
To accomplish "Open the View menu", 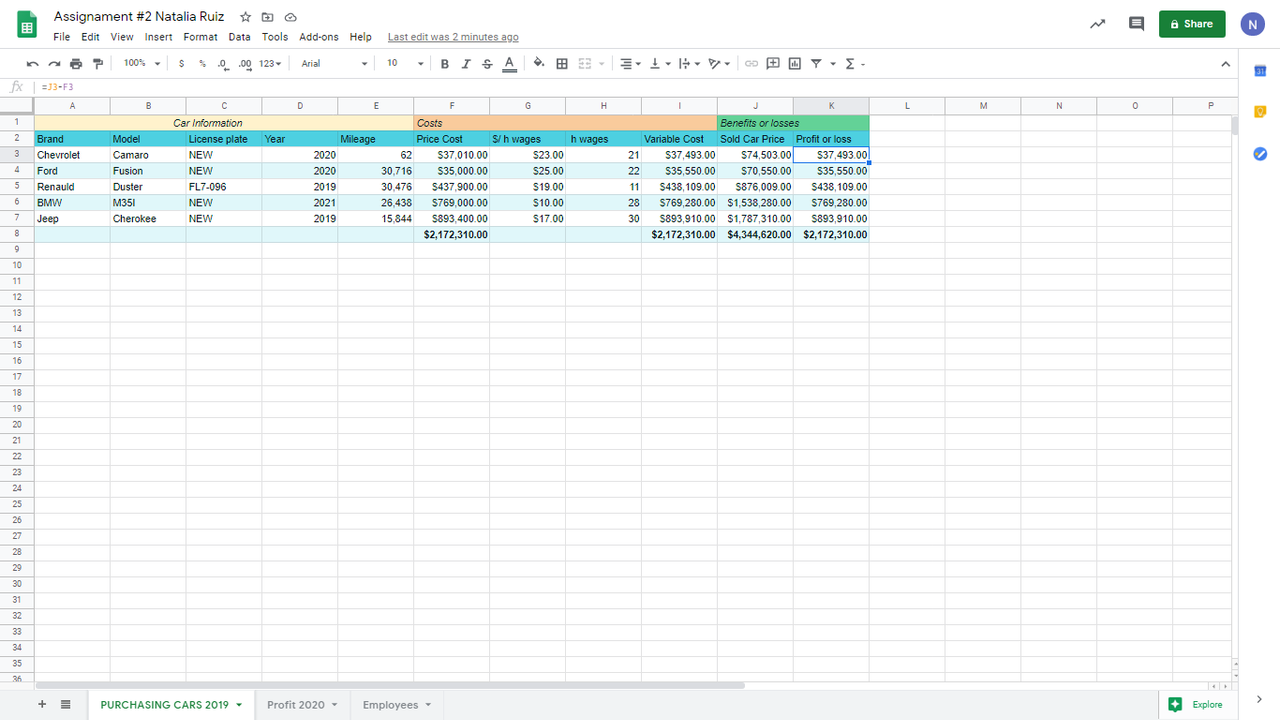I will [122, 37].
